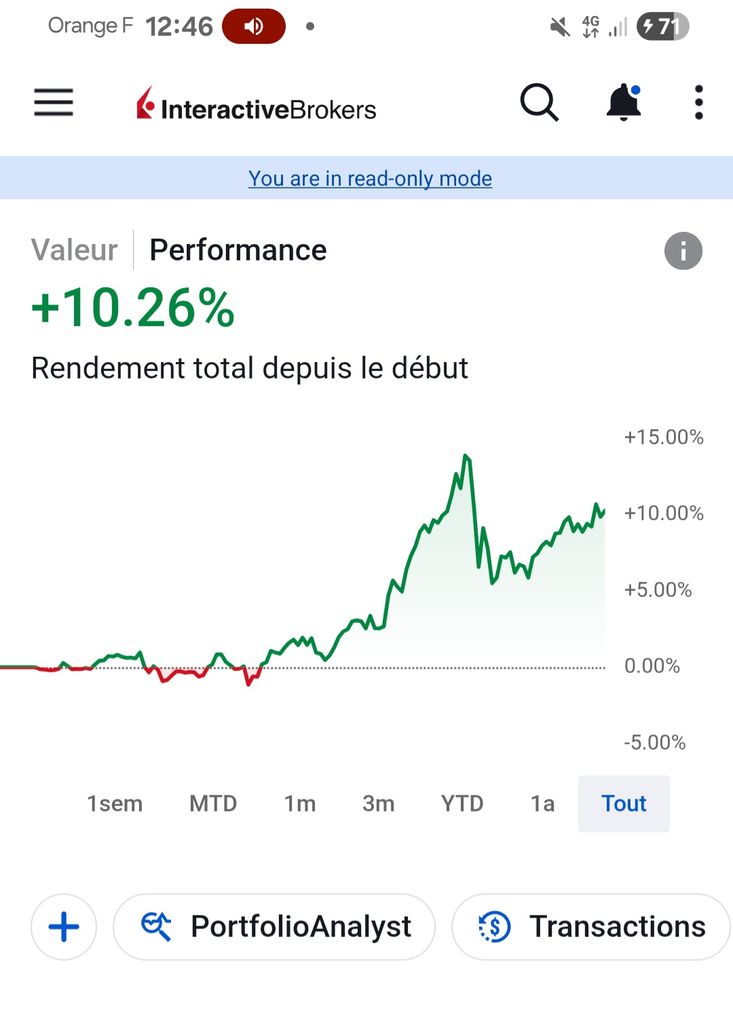The height and width of the screenshot is (1024, 733).
Task: Tap the audio indicator in status bar
Action: [253, 26]
